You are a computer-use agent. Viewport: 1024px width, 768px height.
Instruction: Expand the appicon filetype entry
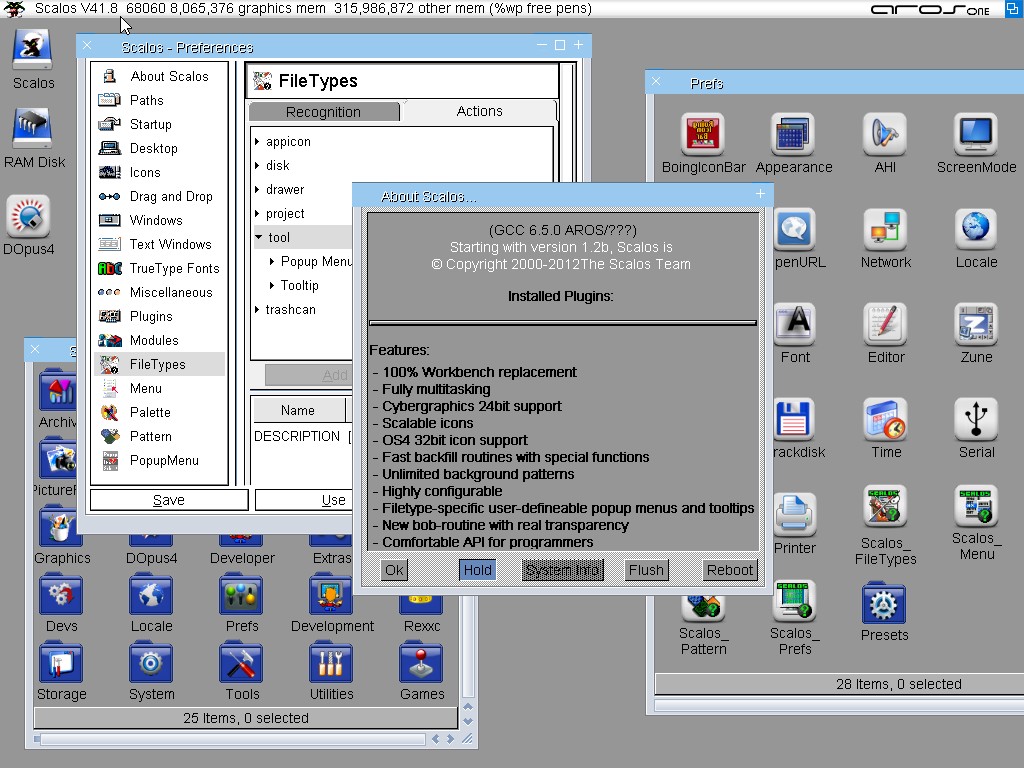[258, 142]
